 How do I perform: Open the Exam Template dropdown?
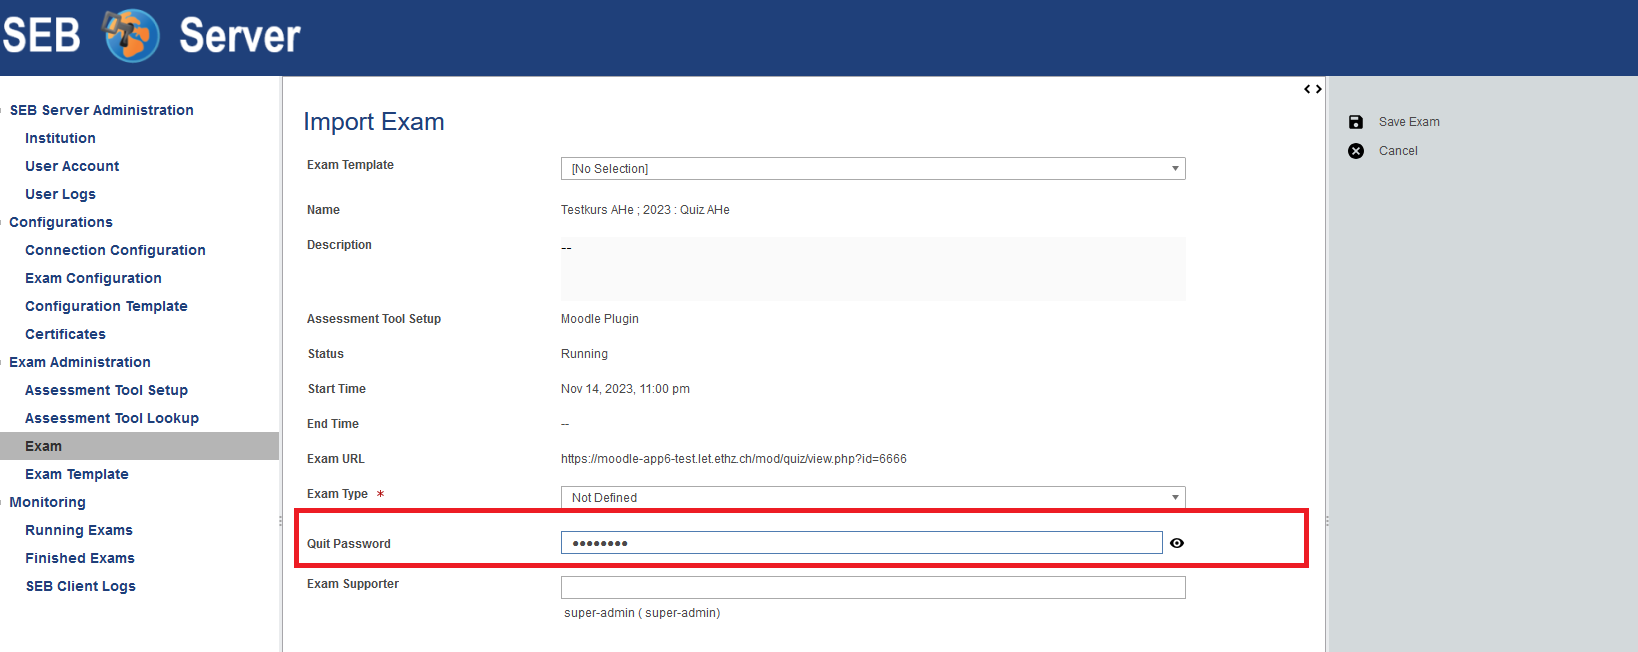(872, 169)
